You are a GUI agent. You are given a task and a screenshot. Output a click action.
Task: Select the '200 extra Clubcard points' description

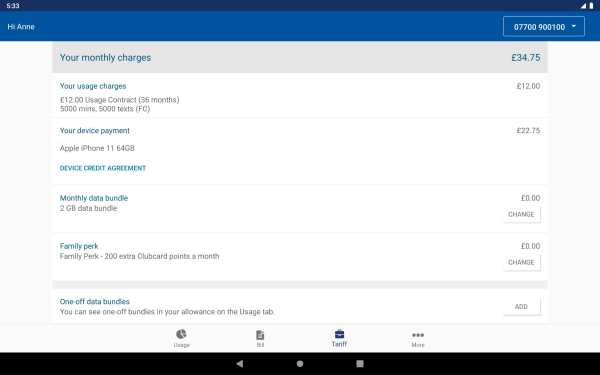139,256
